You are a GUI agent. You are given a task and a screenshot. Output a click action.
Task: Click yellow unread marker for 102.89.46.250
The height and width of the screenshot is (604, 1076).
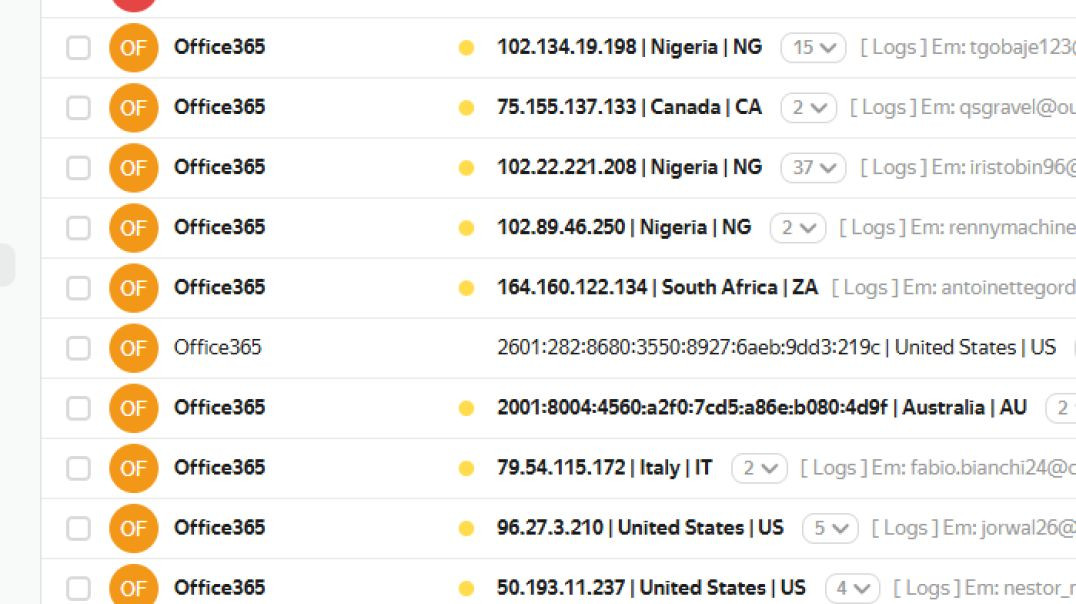click(466, 228)
